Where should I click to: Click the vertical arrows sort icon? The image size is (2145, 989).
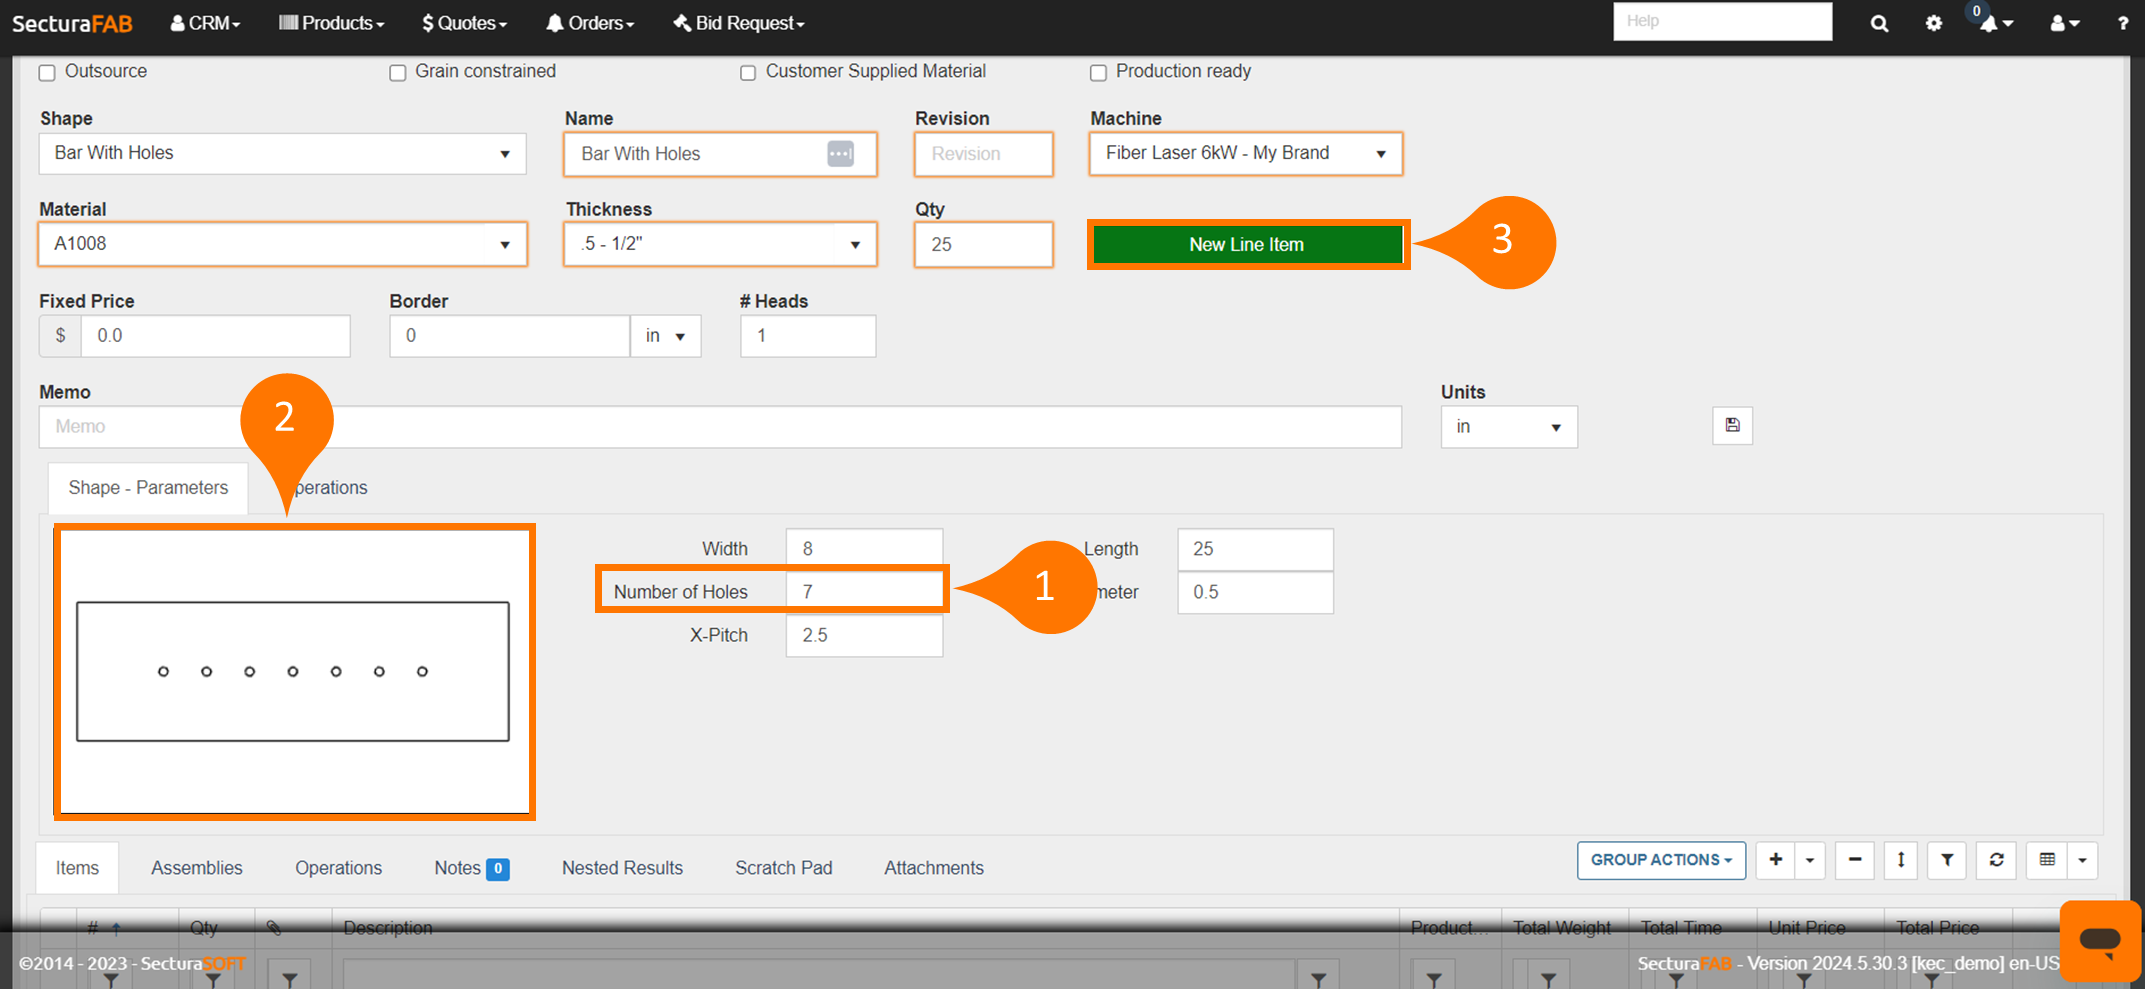point(1900,860)
